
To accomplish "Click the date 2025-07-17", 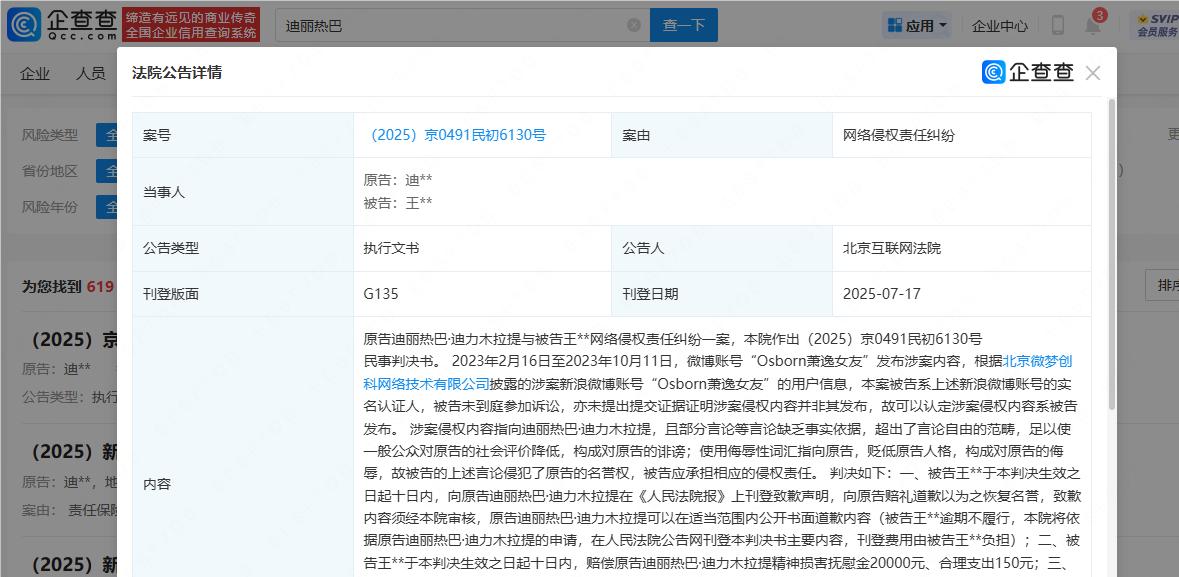I will tap(881, 294).
